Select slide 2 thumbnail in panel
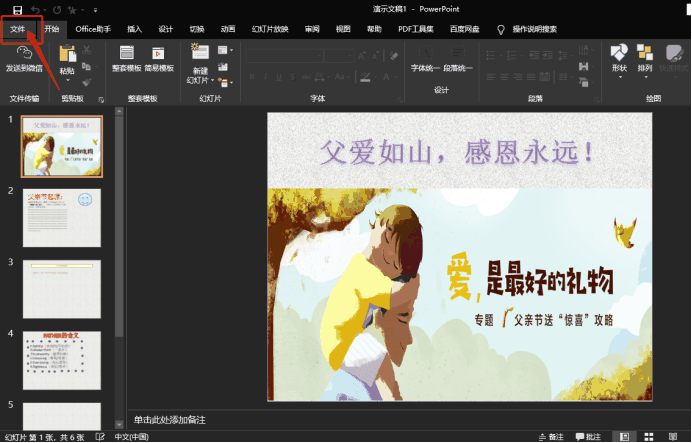This screenshot has width=692, height=443. (x=62, y=218)
